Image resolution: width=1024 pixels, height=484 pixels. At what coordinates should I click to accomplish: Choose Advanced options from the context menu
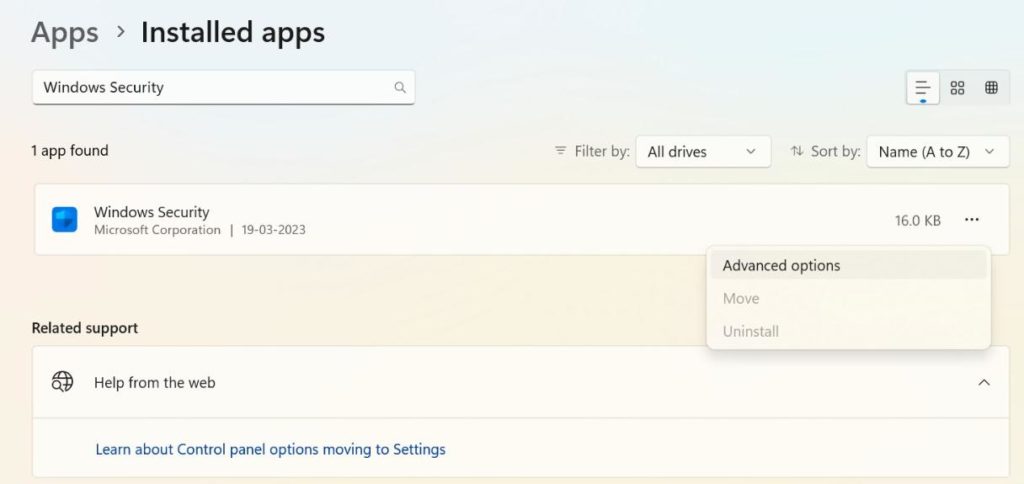[781, 266]
